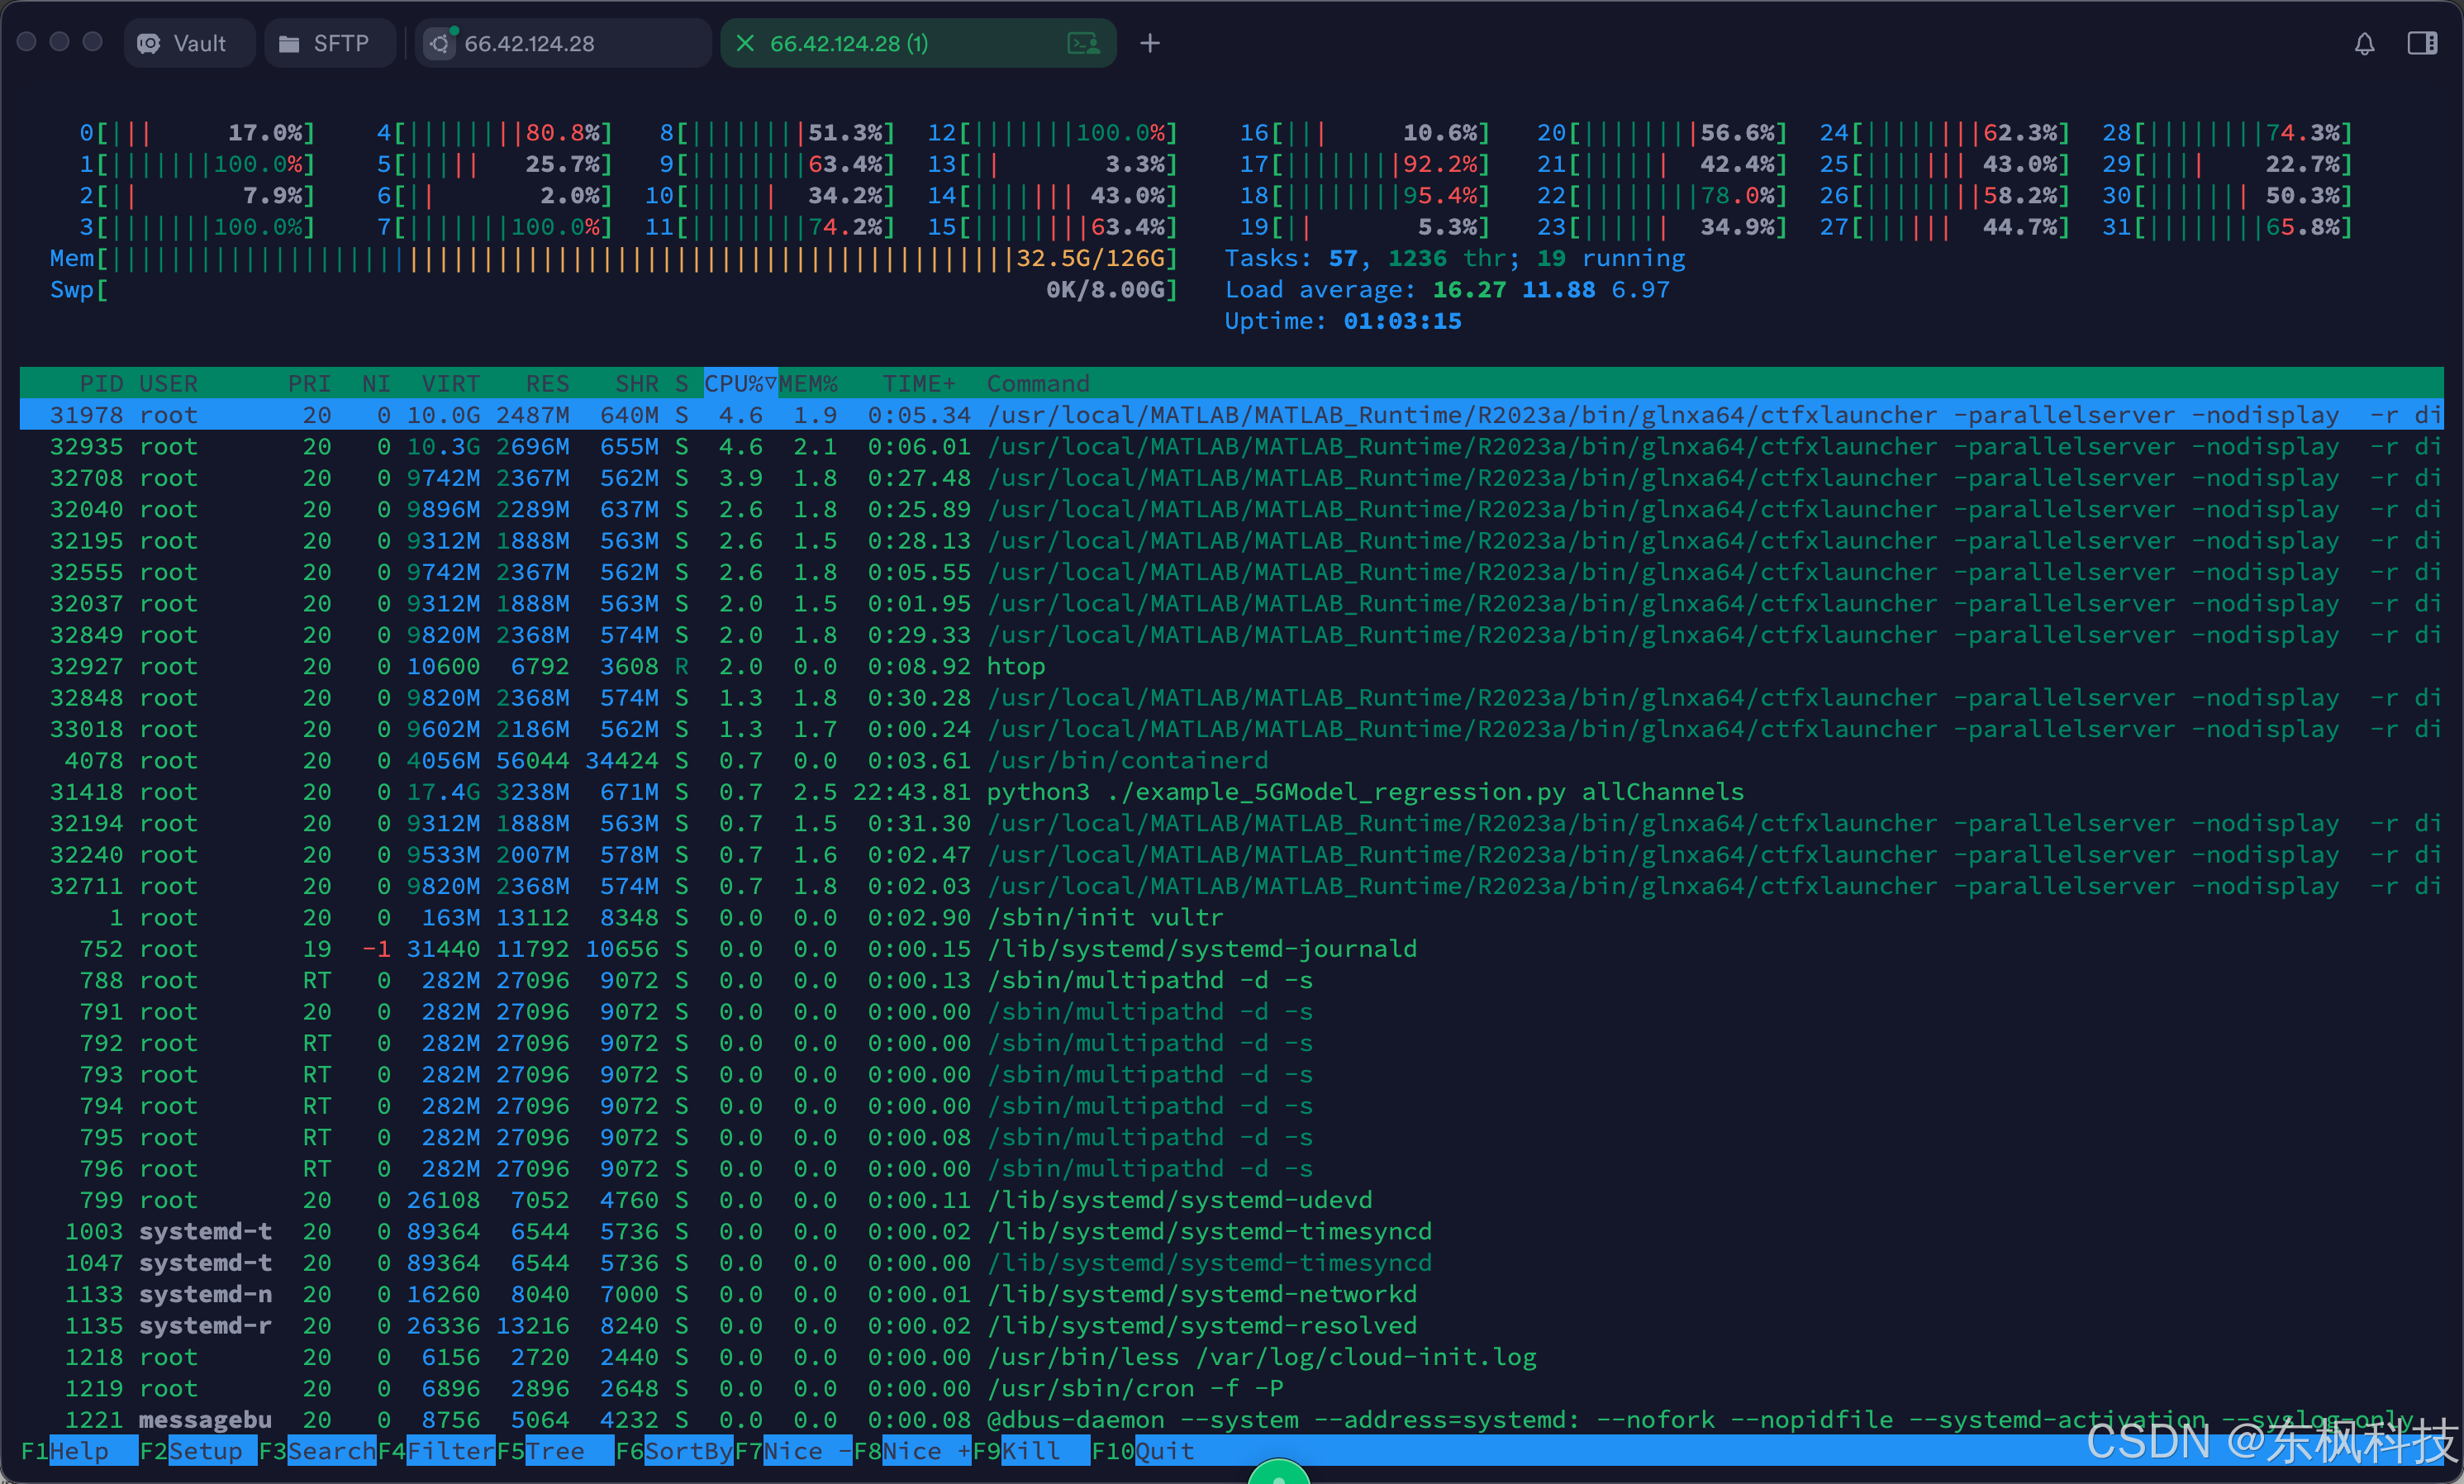
Task: Click the Vault safe icon
Action: (x=149, y=44)
